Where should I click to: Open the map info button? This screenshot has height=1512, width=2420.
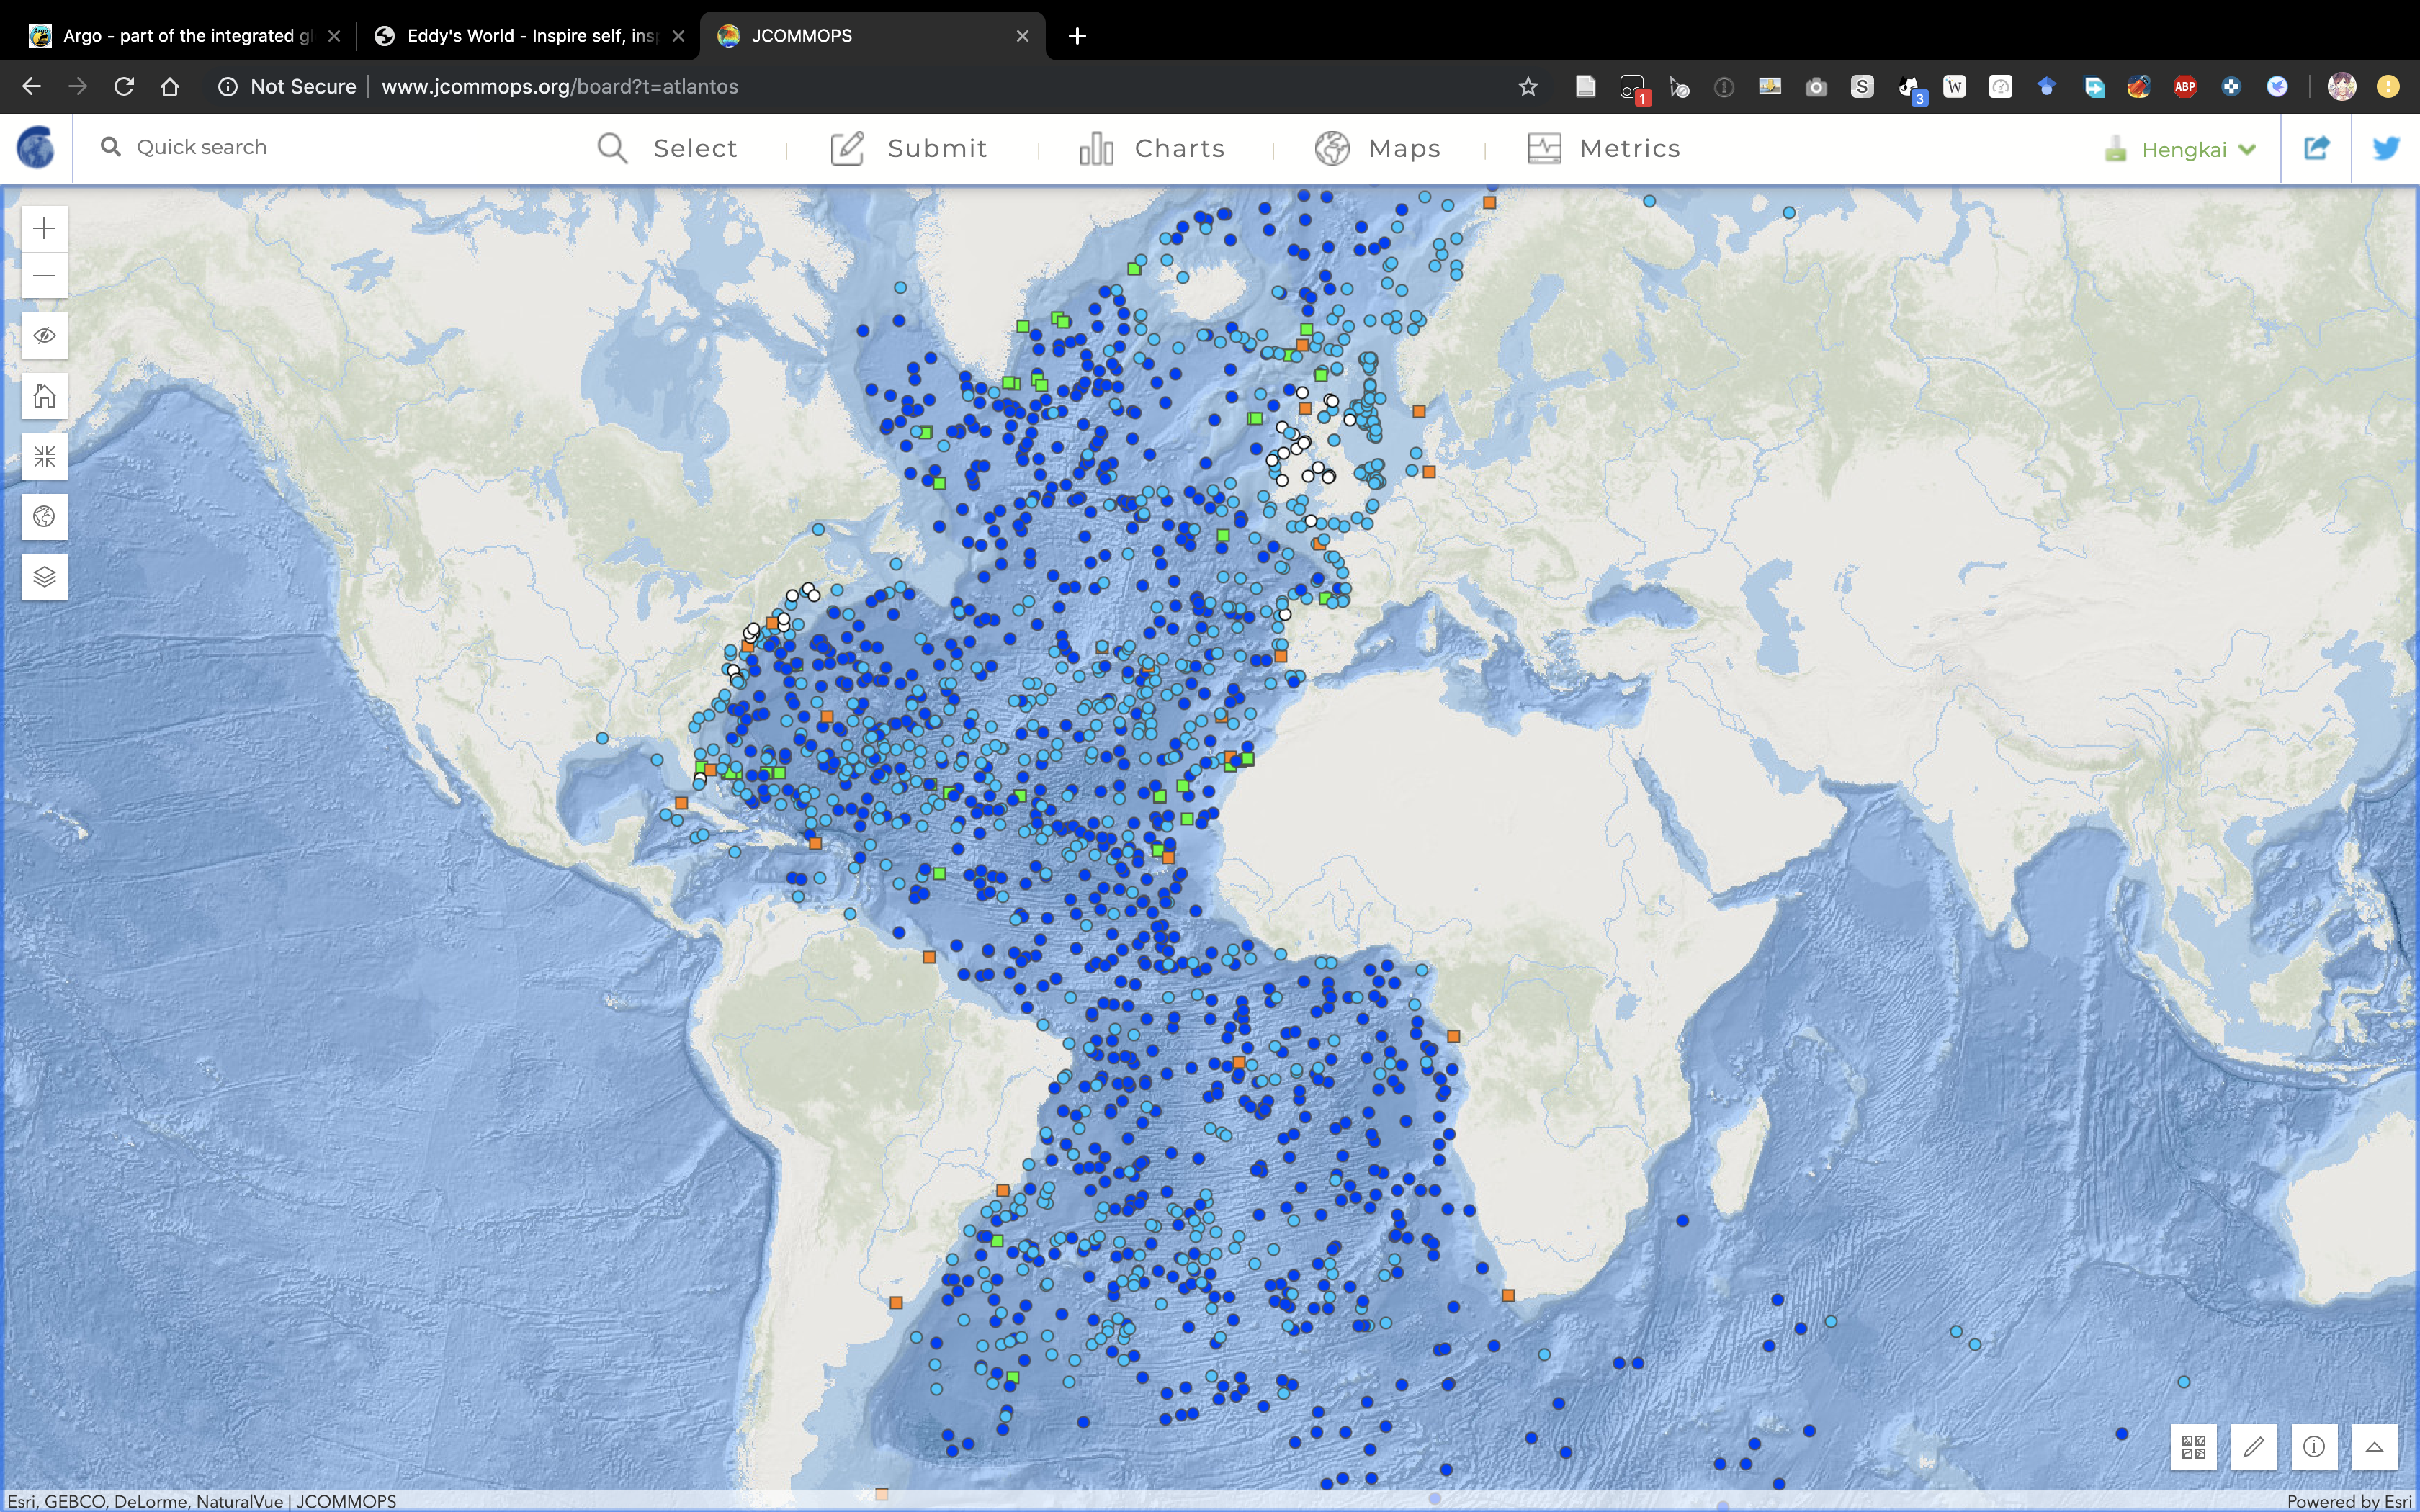coord(2314,1447)
